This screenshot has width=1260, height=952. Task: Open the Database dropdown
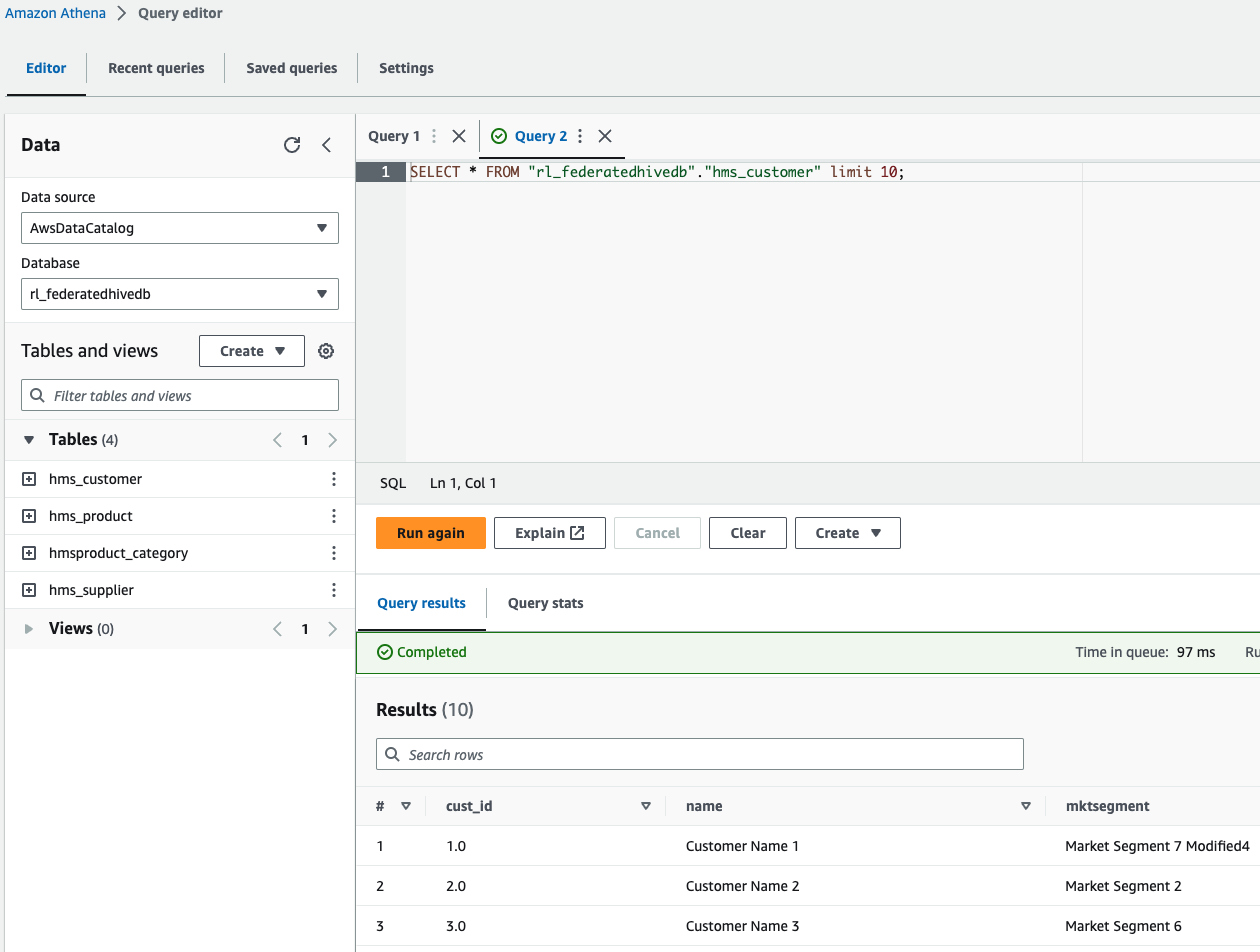coord(180,294)
